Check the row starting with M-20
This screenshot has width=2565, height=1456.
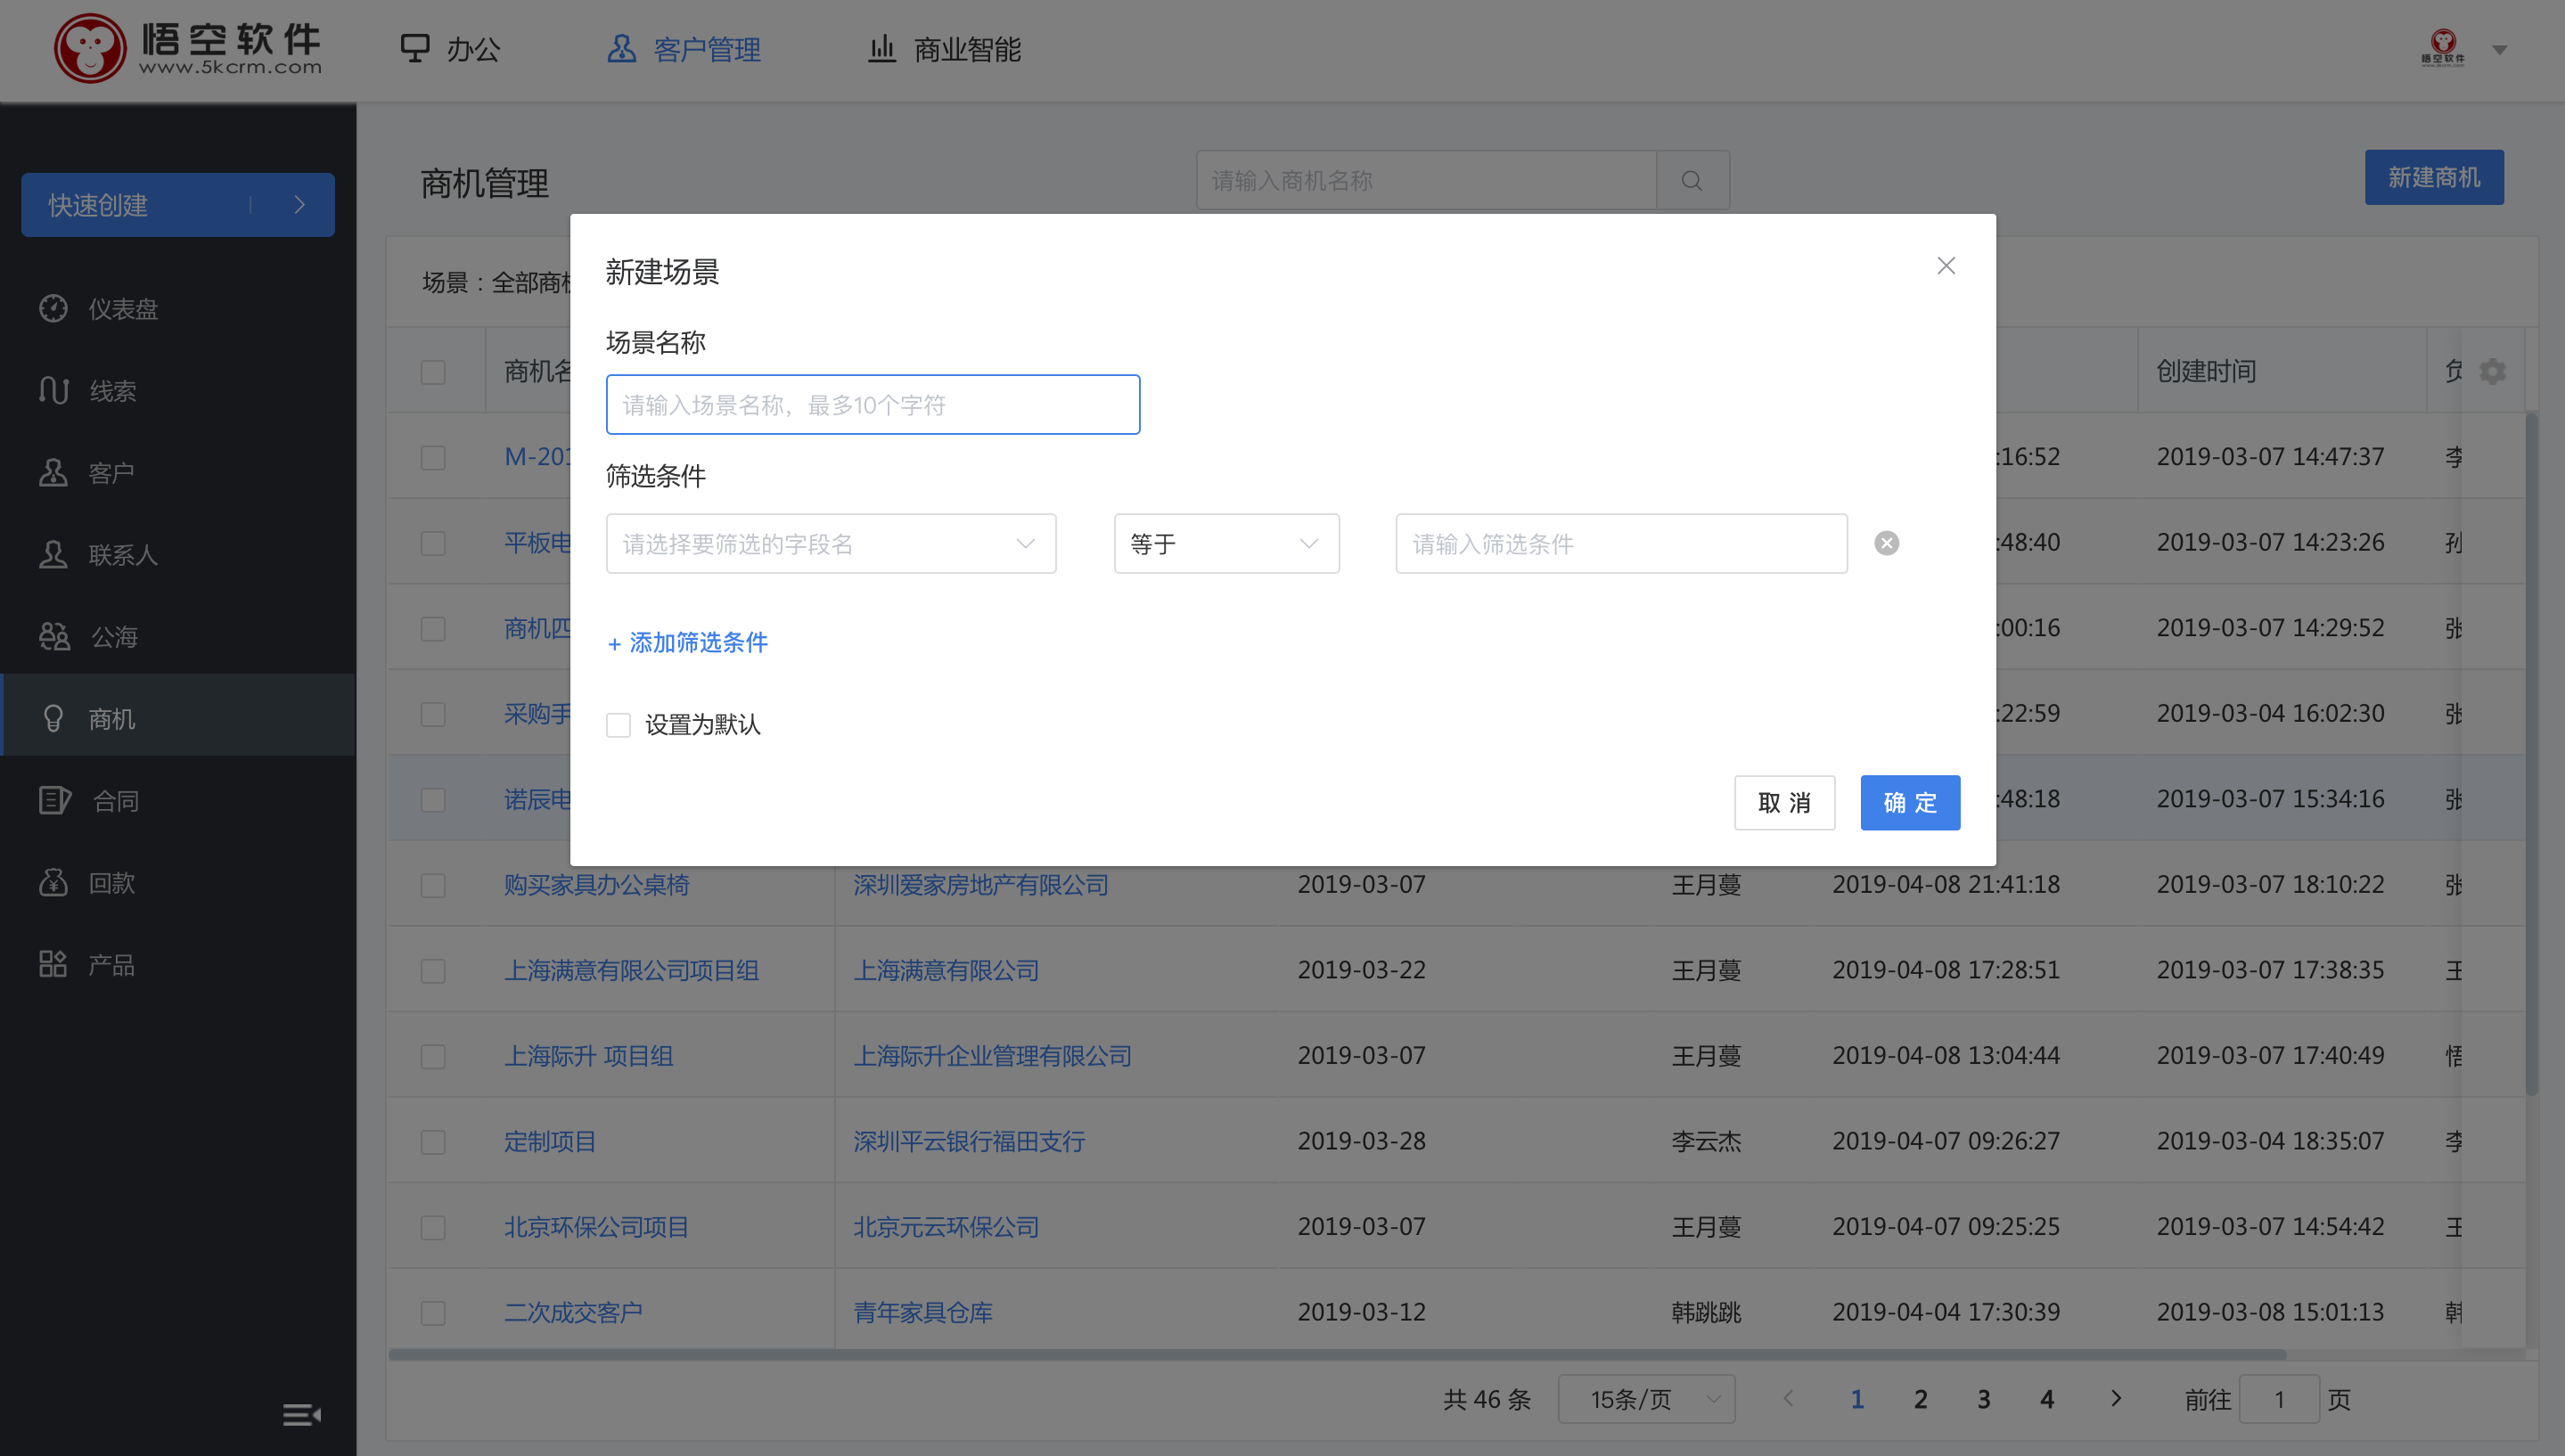[433, 457]
